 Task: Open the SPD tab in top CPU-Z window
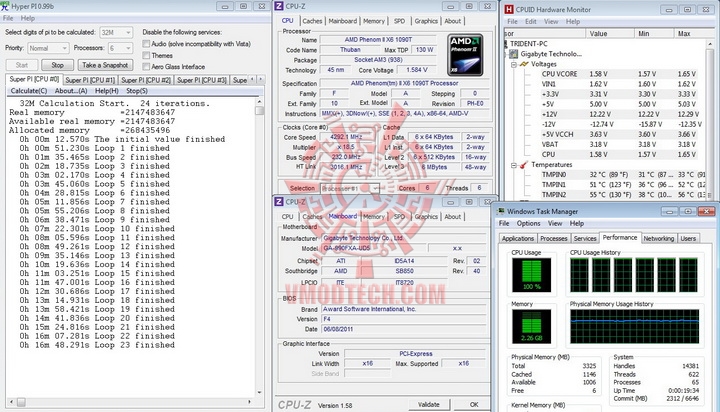[399, 21]
